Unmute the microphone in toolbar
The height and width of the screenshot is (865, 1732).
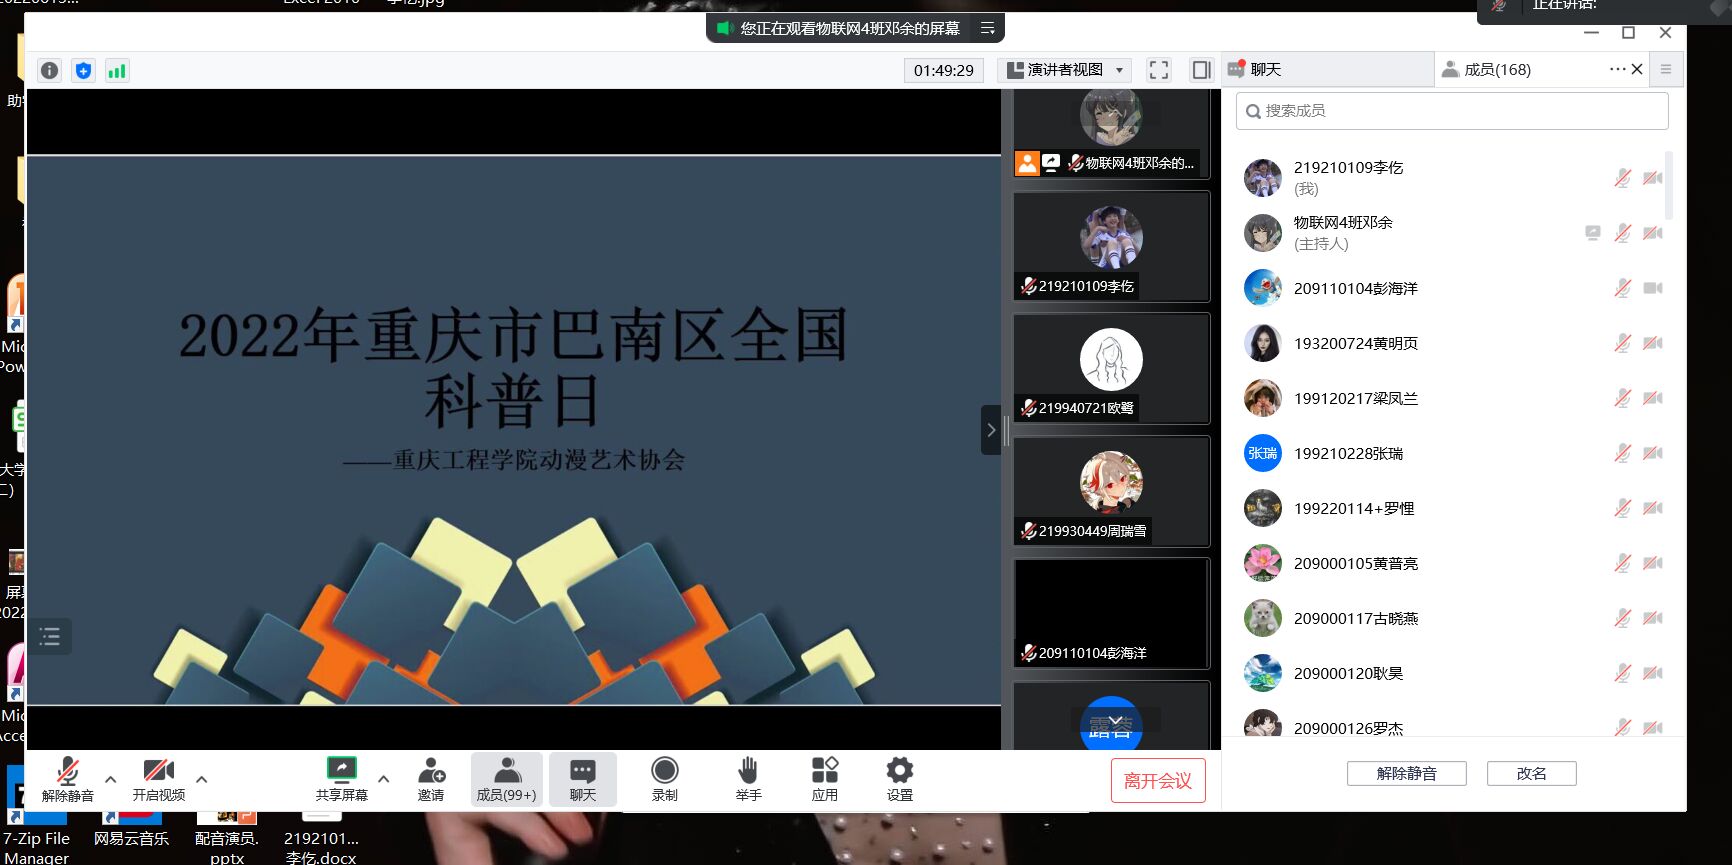click(67, 779)
